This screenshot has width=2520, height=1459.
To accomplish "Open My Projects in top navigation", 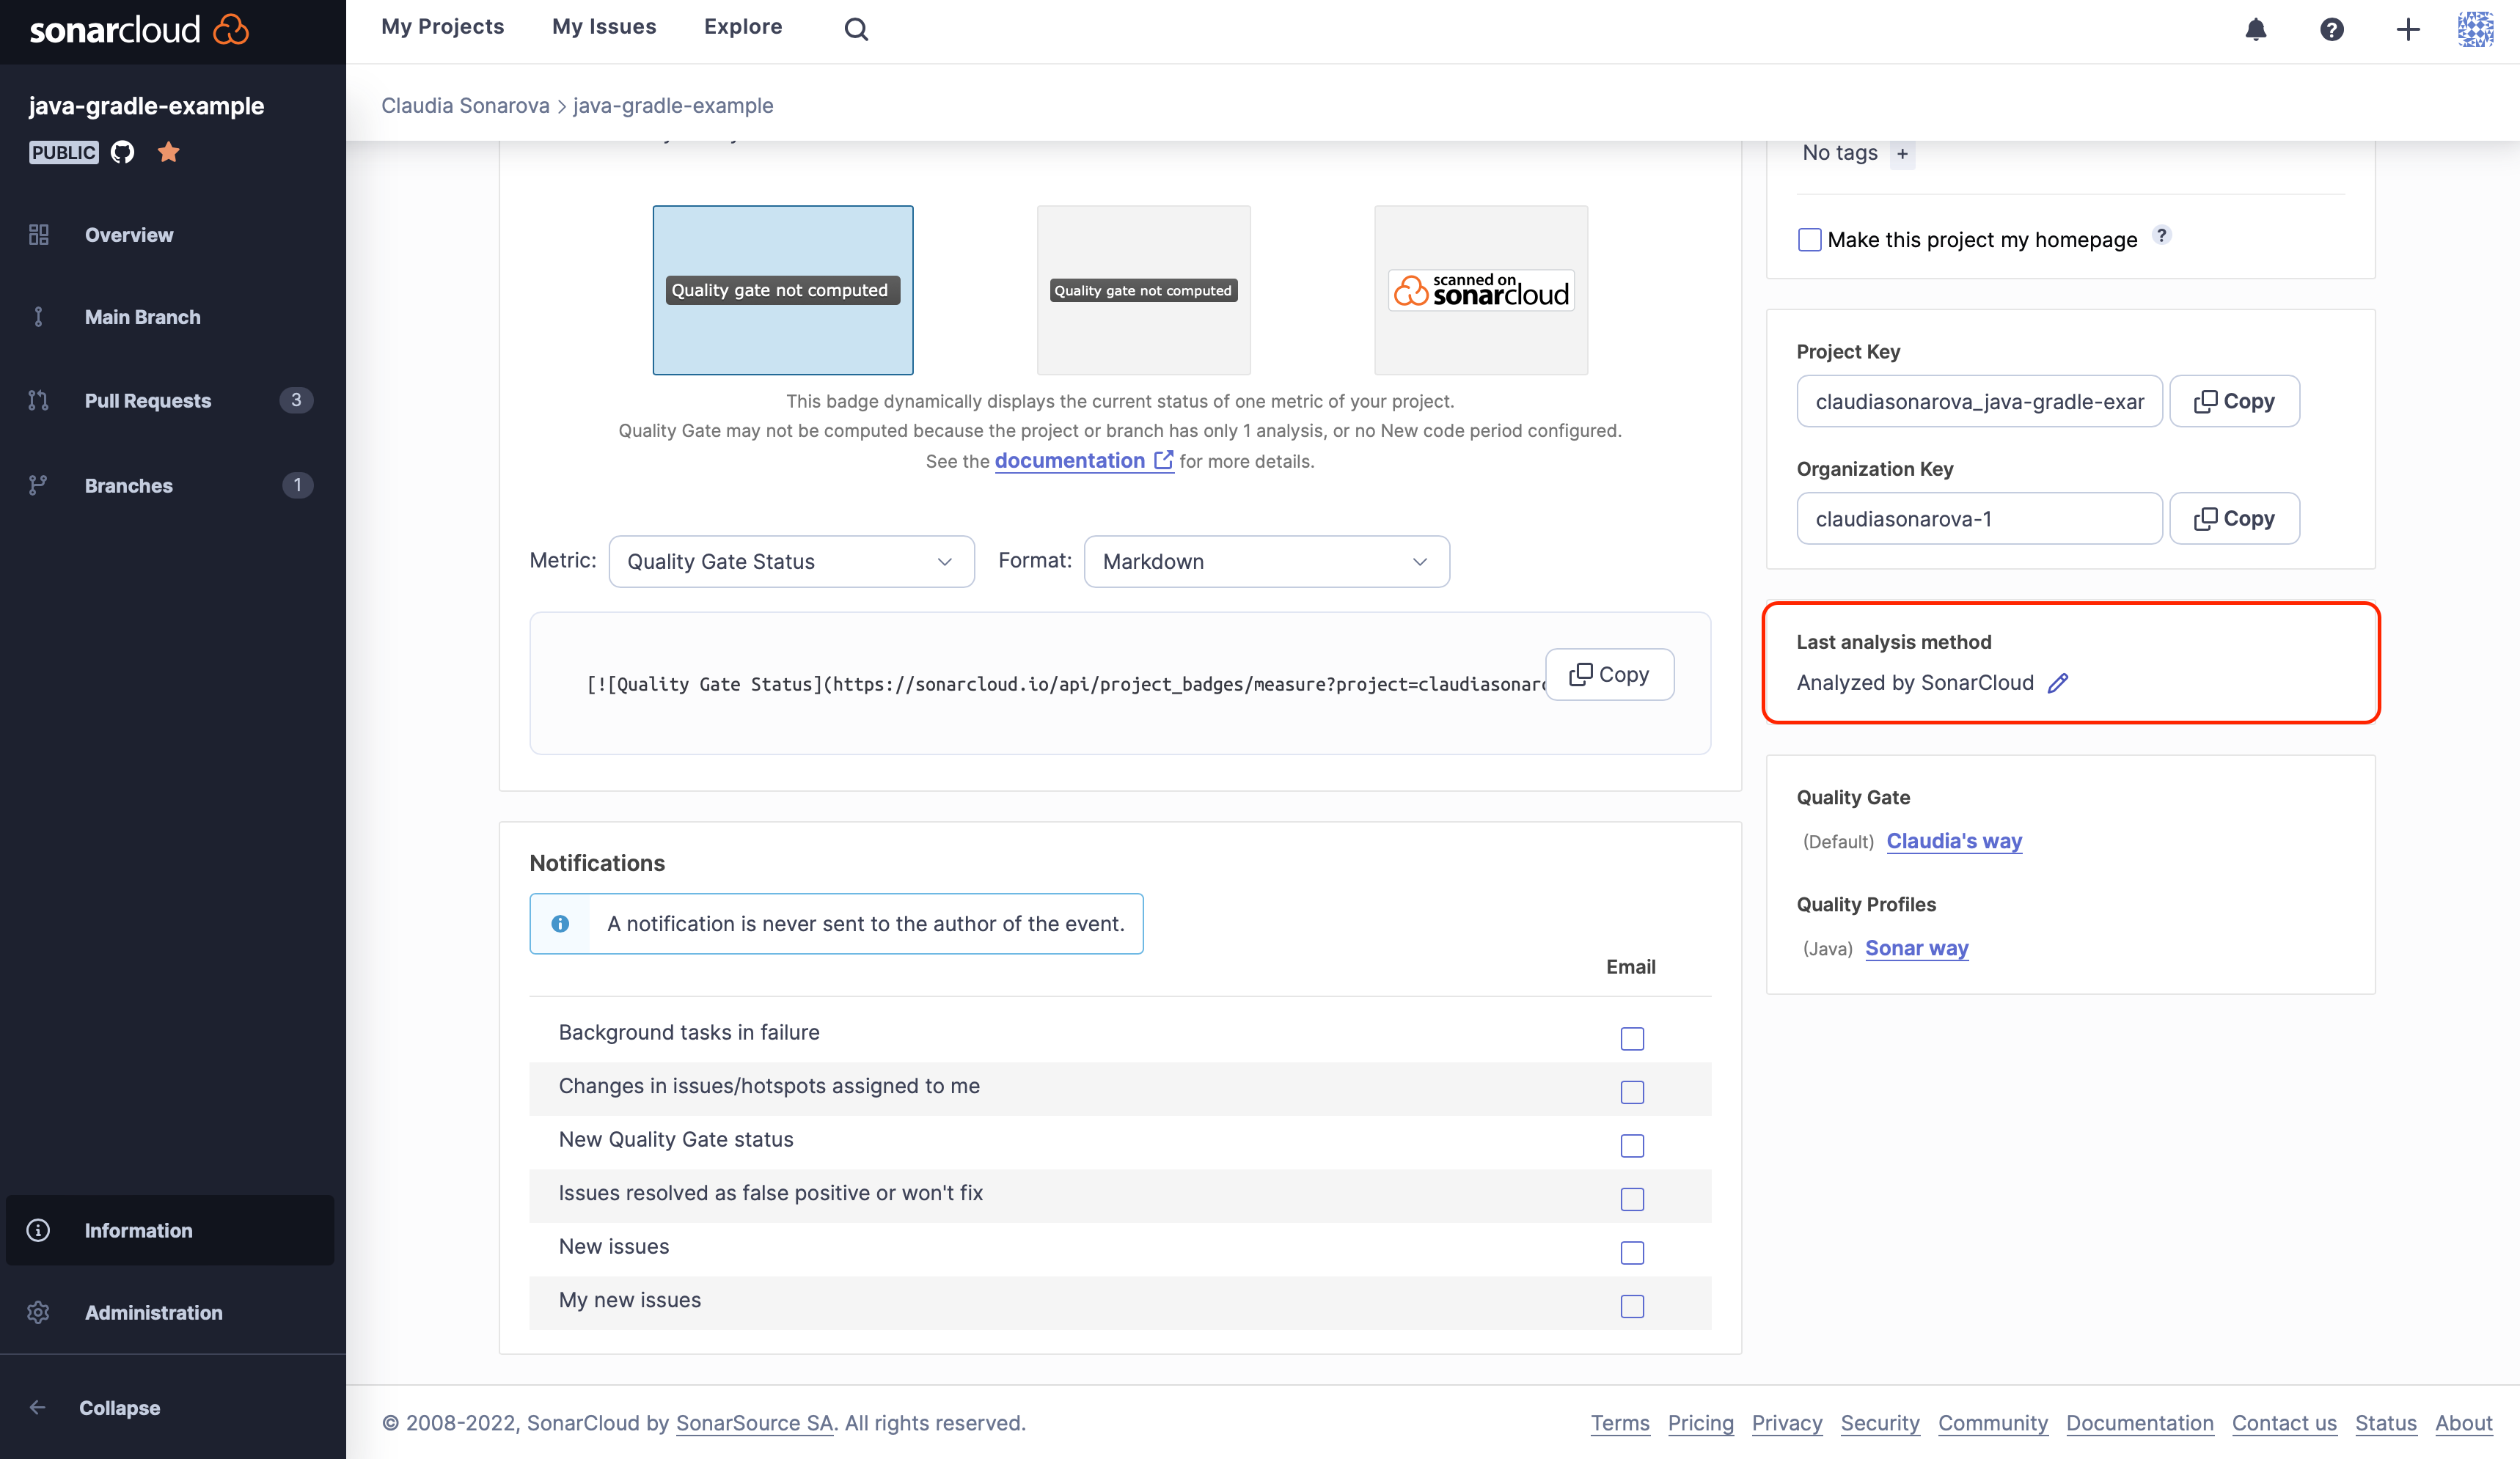I will click(x=442, y=27).
